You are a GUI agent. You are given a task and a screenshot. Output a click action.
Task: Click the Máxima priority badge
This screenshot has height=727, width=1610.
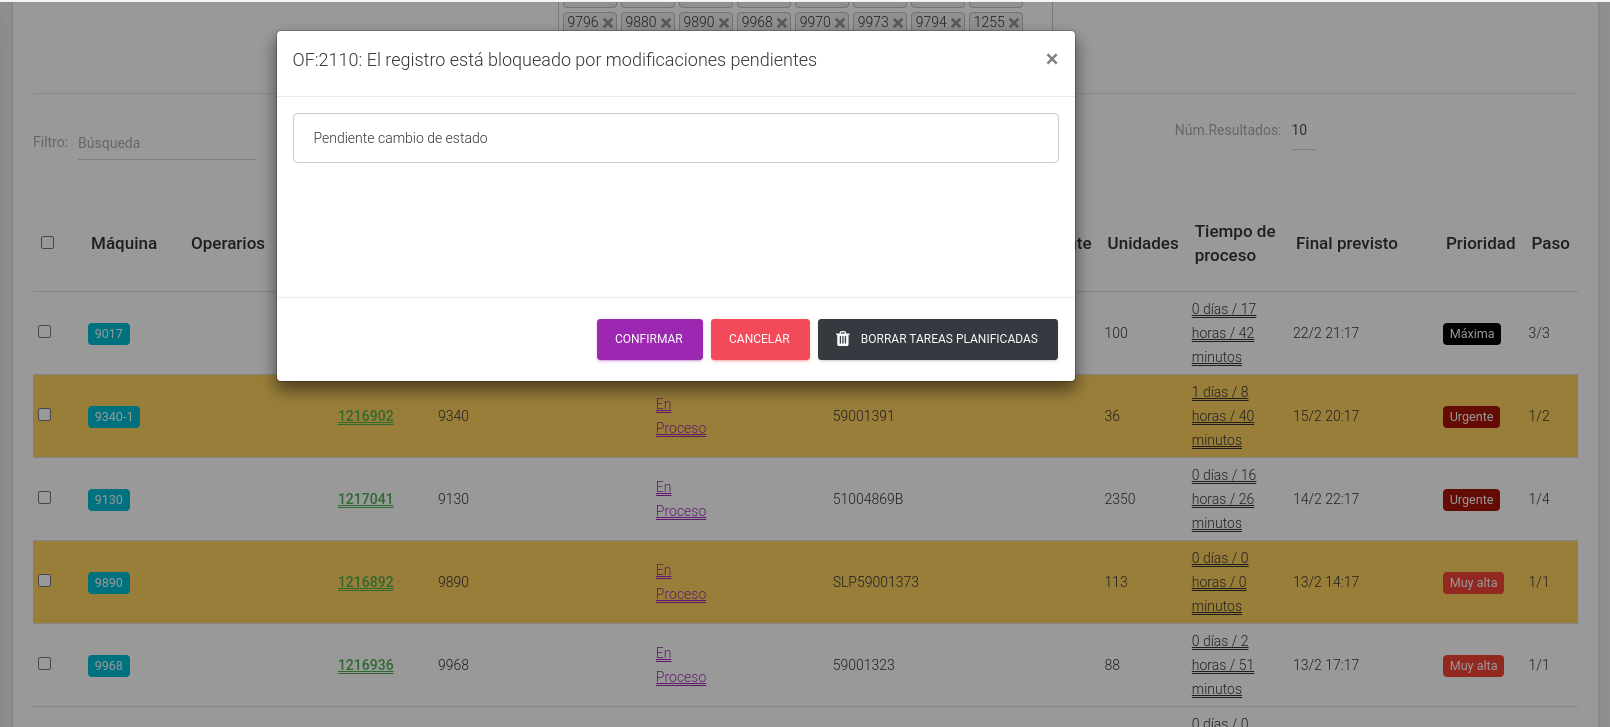click(x=1472, y=334)
